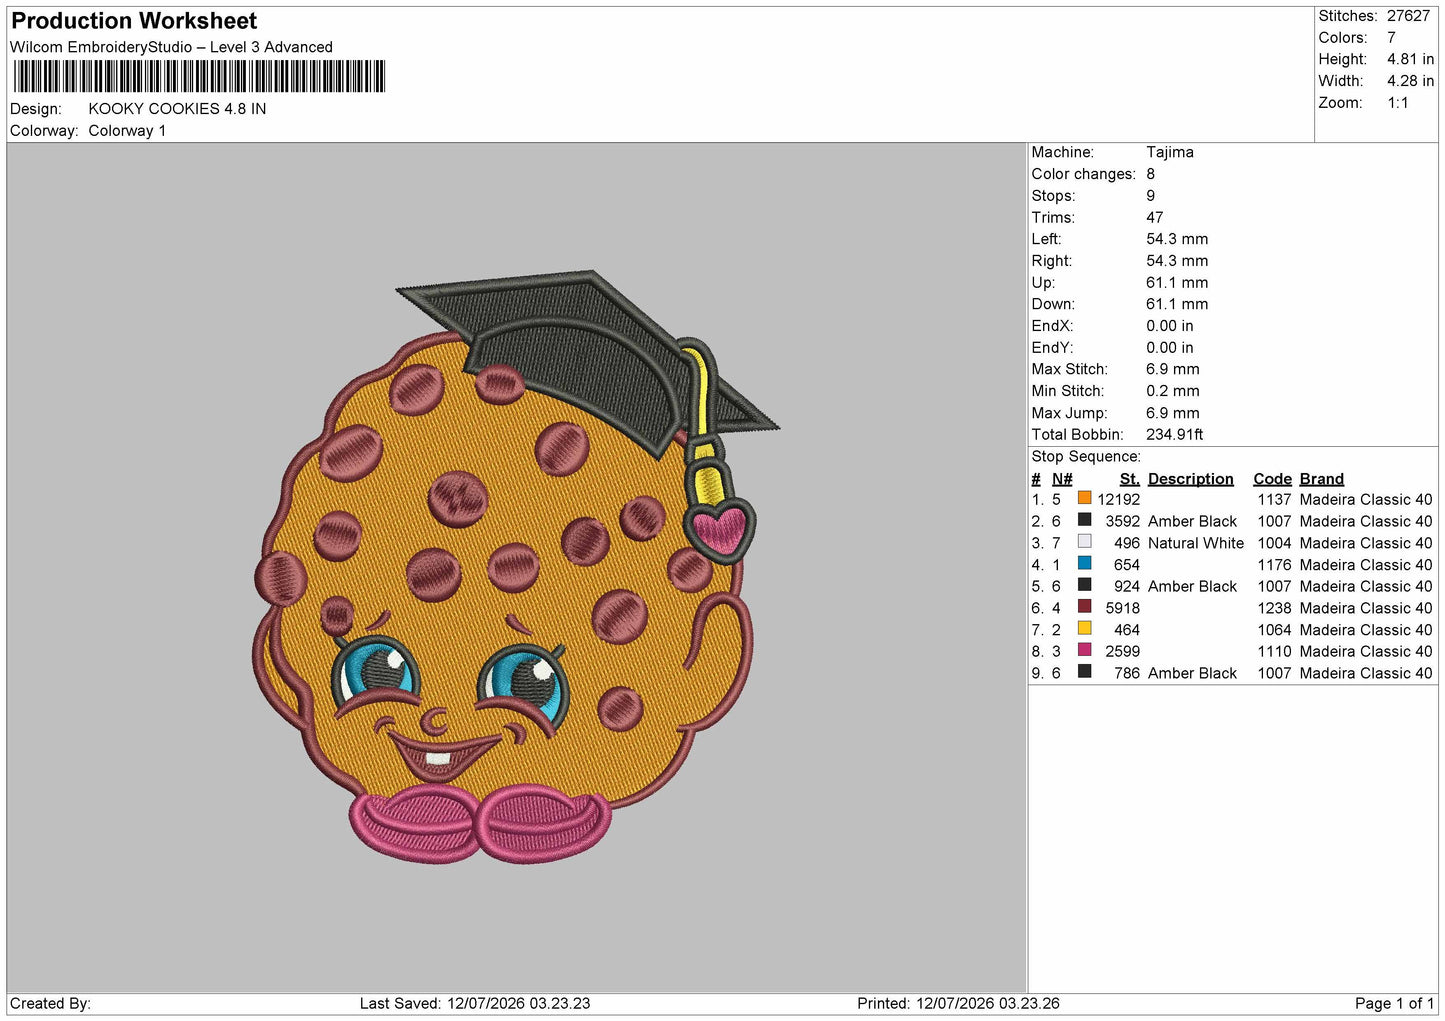Click the 'Production Worksheet' heading
1445x1021 pixels.
[134, 21]
